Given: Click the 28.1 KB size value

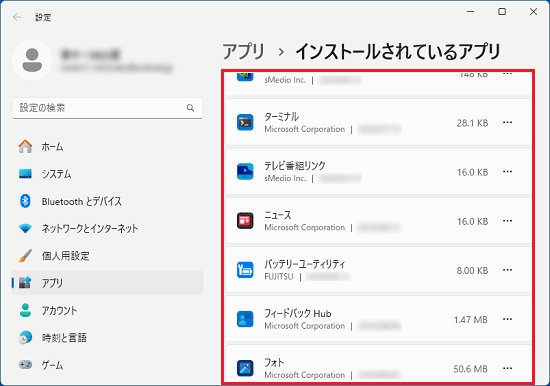Looking at the screenshot, I should pyautogui.click(x=472, y=123).
